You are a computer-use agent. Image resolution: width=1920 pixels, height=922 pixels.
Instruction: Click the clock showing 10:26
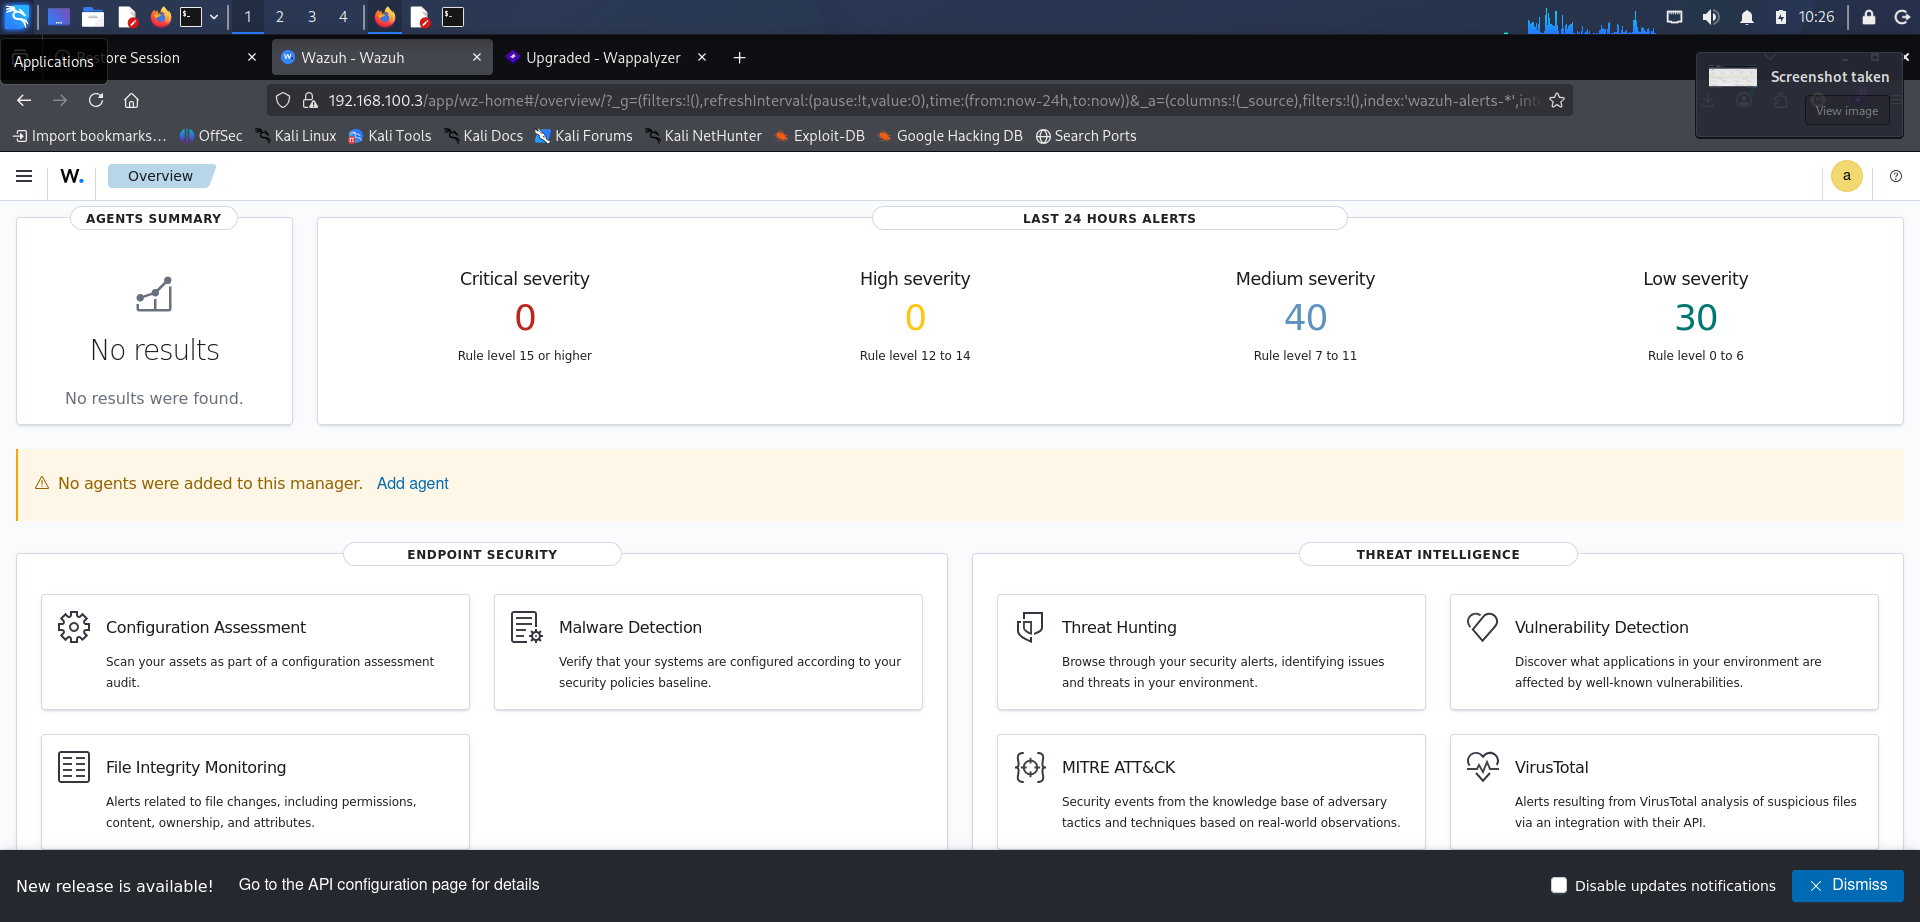click(x=1816, y=17)
